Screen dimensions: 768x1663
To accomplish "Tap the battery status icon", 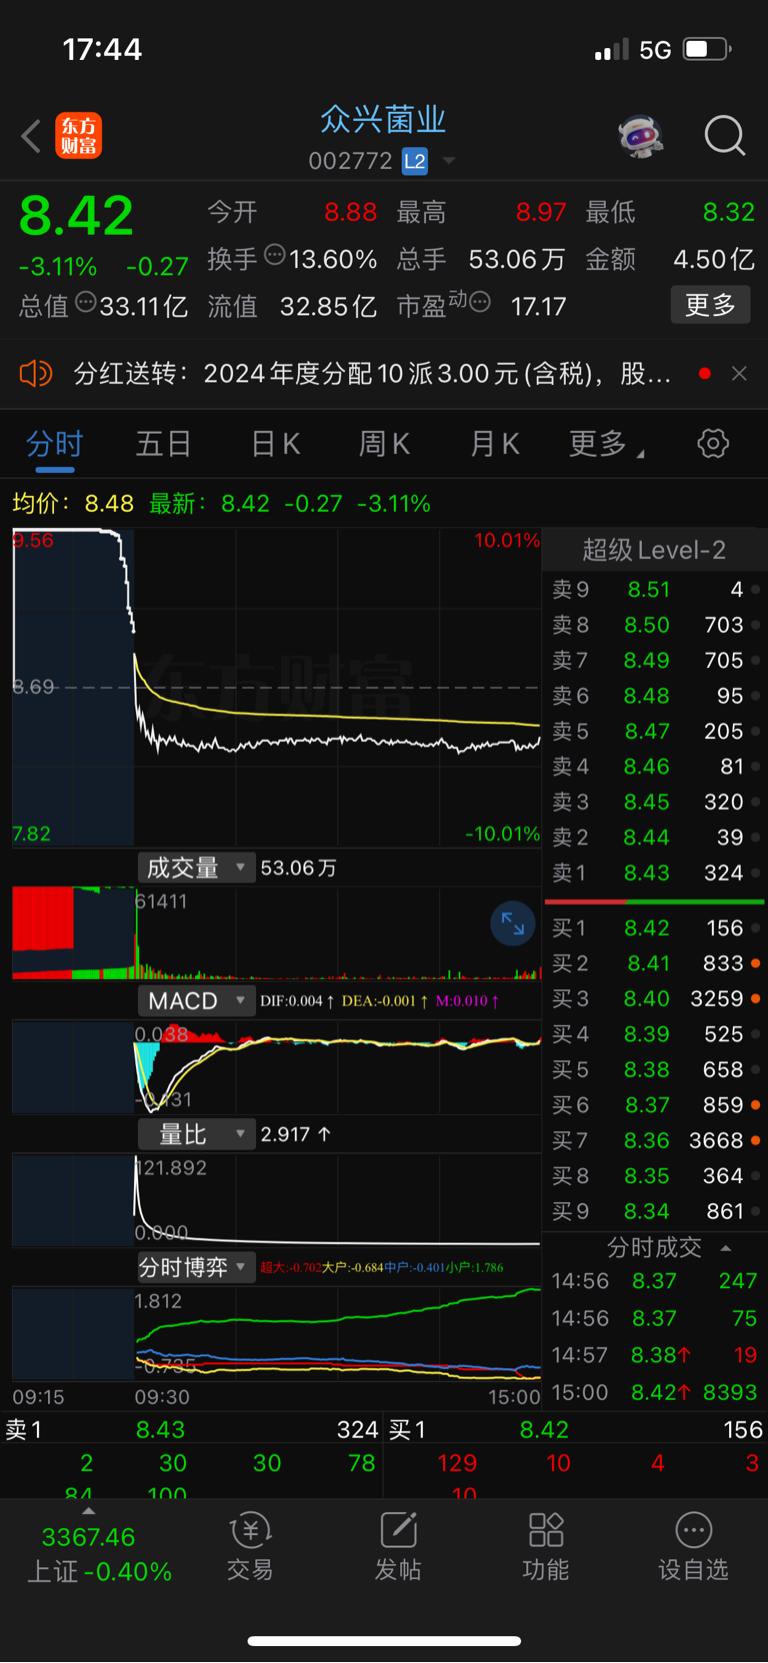I will 708,49.
